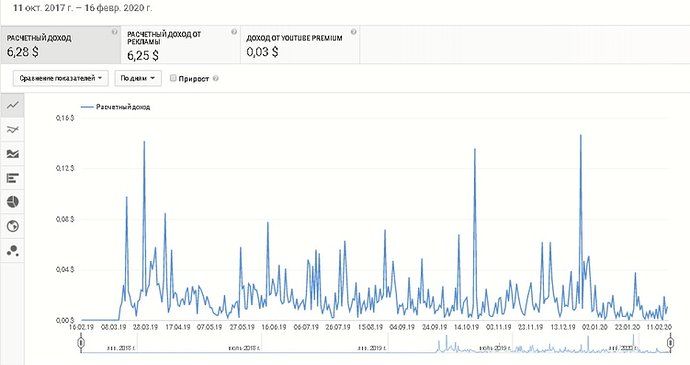Viewport: 690px width, 365px height.
Task: Click the Расчетный доход chart legend entry
Action: (x=116, y=107)
